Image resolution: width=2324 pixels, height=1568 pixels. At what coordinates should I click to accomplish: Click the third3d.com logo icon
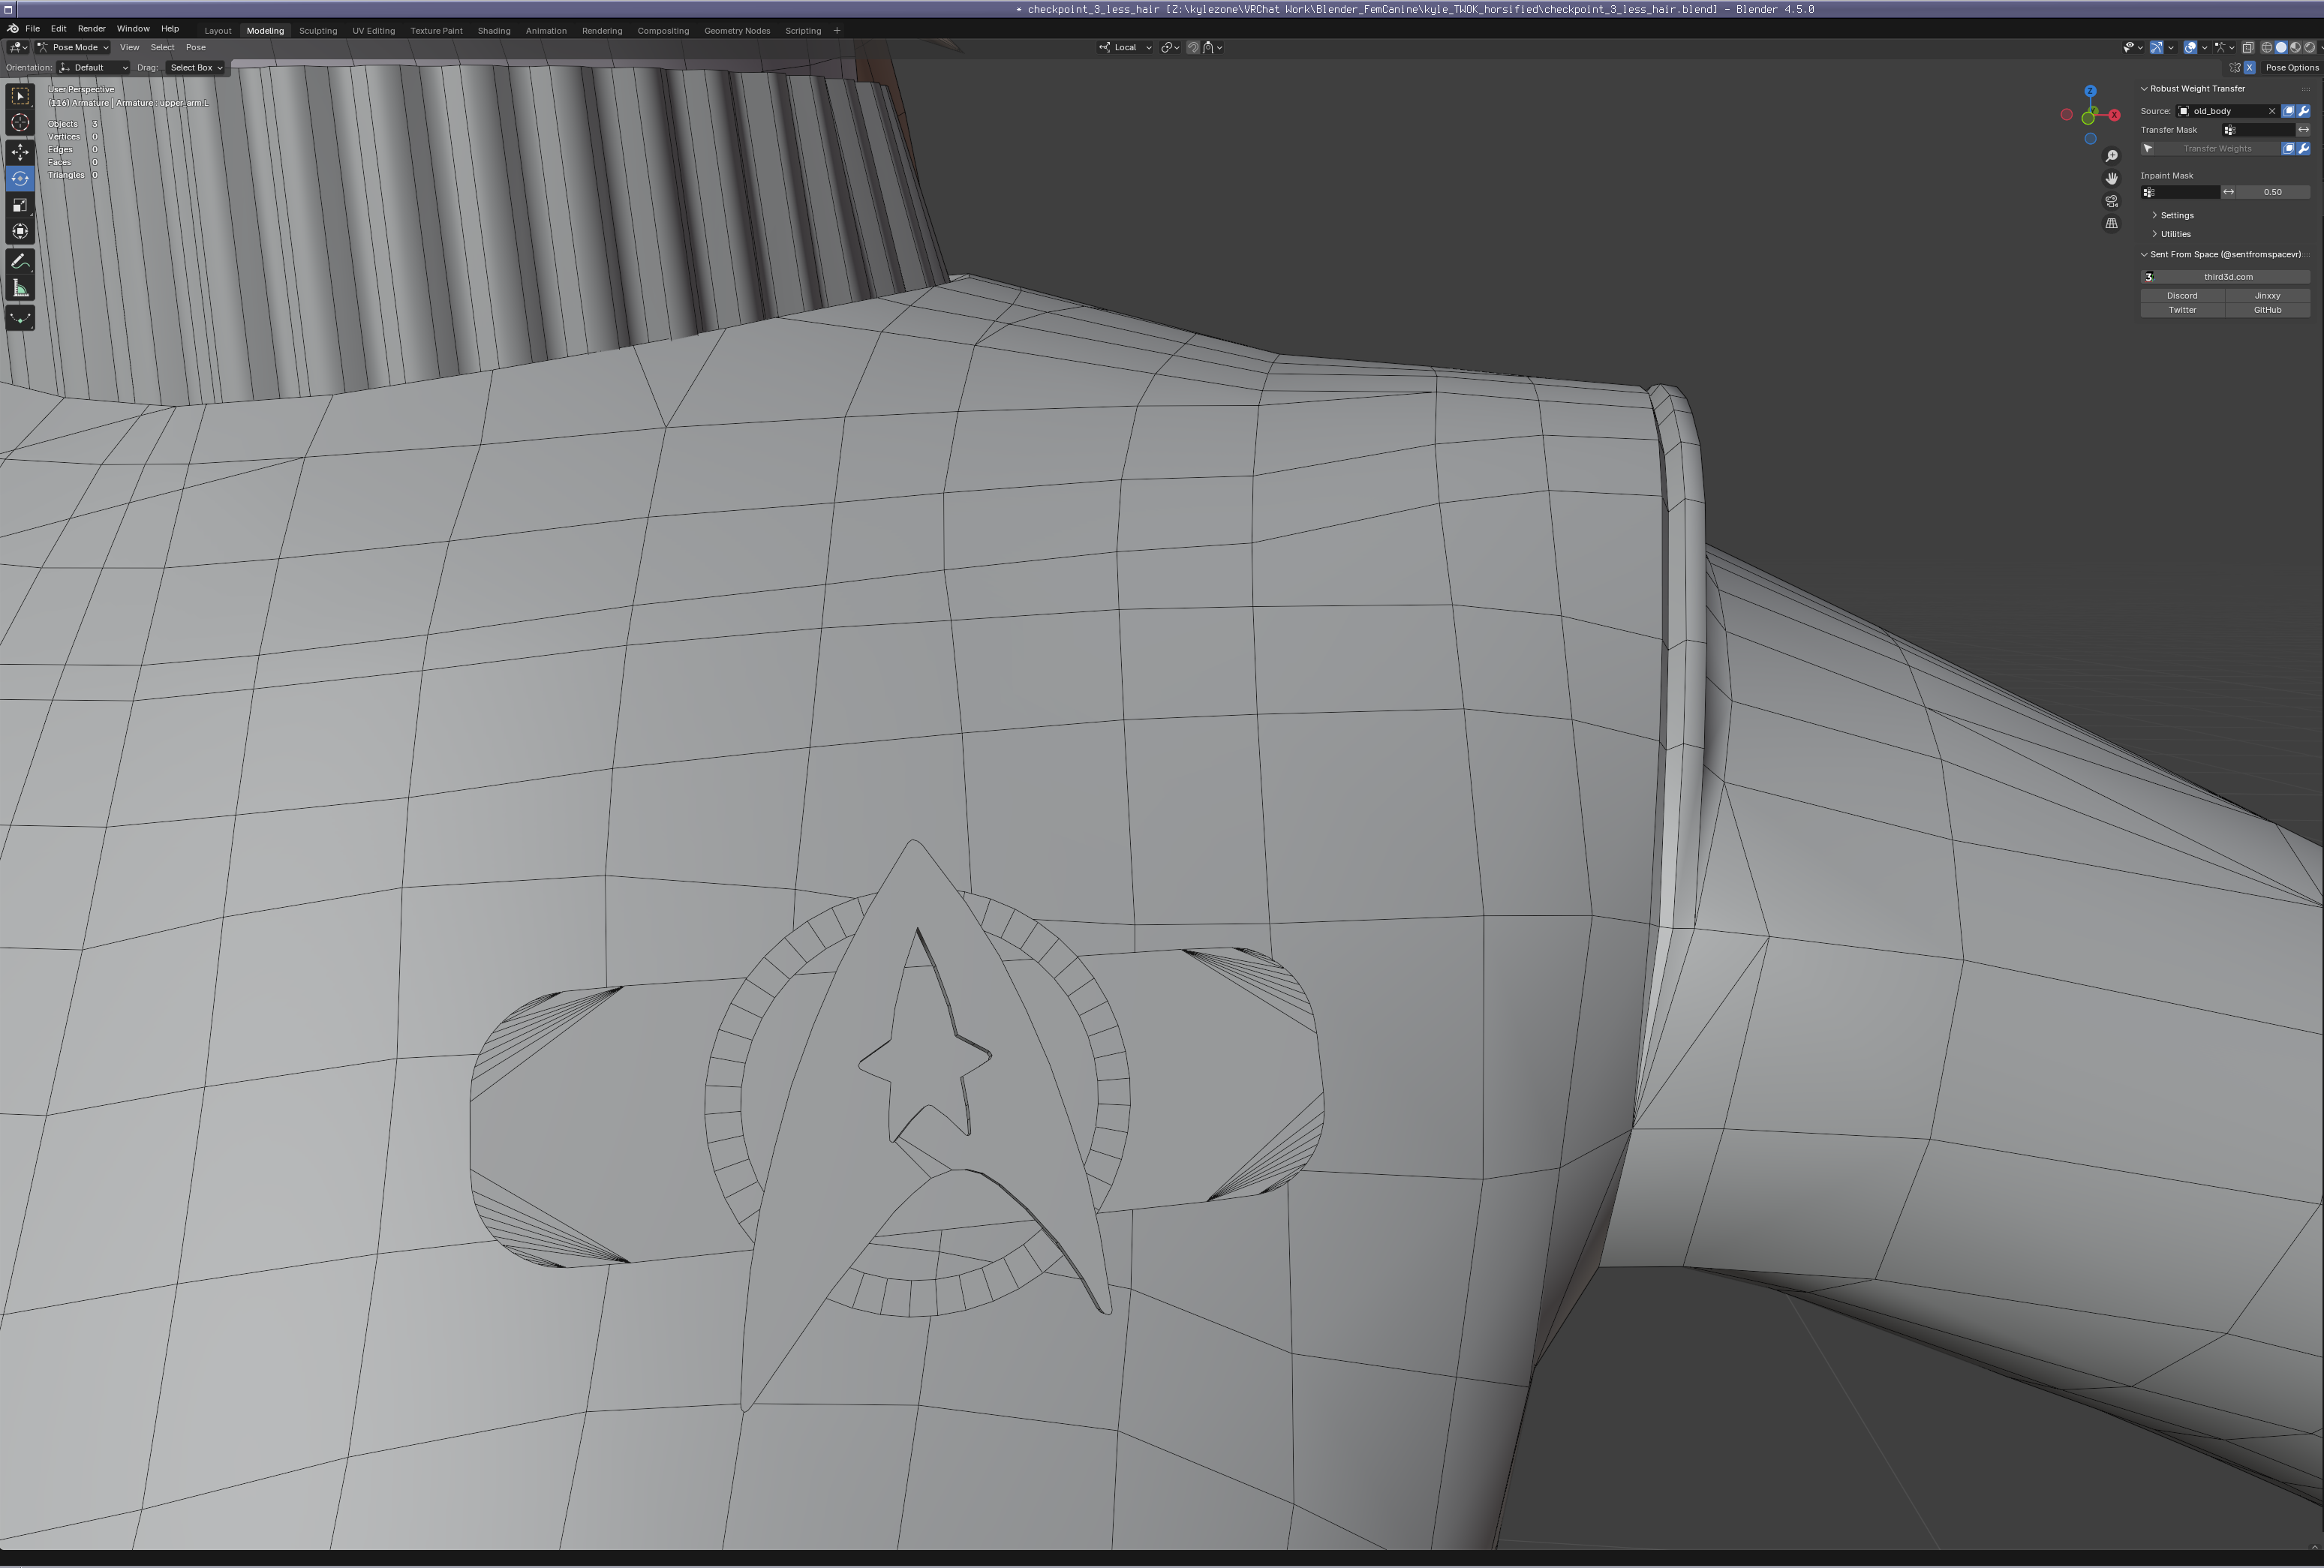(x=2149, y=277)
